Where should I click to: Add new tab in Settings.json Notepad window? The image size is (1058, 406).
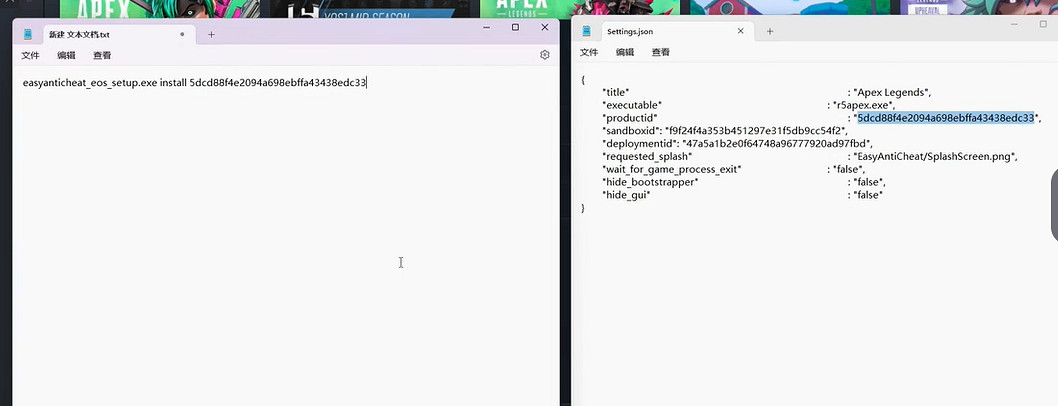point(770,31)
